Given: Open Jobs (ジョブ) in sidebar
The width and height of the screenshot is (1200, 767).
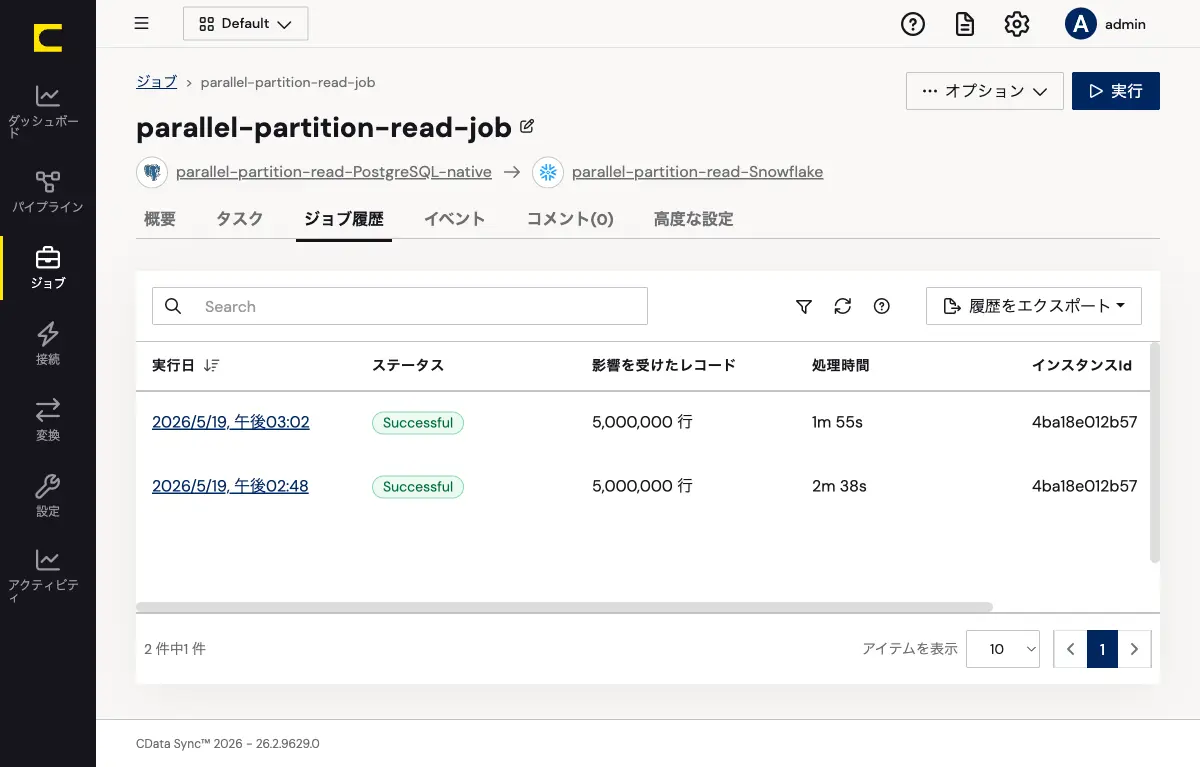Looking at the screenshot, I should [x=48, y=268].
